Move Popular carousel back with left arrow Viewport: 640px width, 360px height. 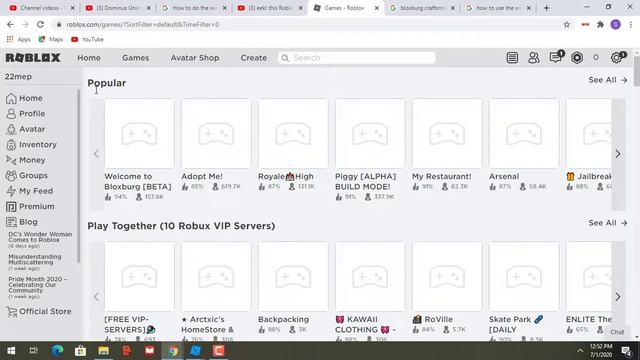coord(96,154)
